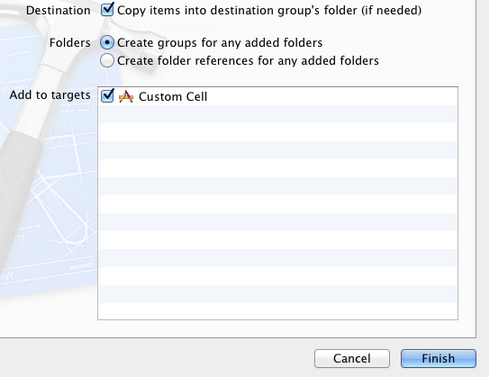Choose Create folder references radio button
489x377 pixels.
tap(107, 61)
